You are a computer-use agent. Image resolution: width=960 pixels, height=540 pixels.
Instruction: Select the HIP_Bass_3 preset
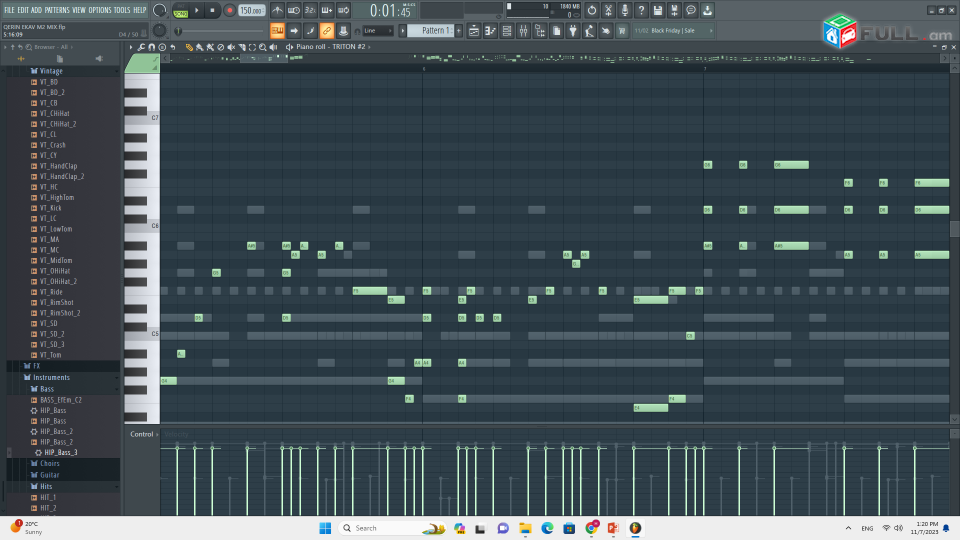pos(60,452)
